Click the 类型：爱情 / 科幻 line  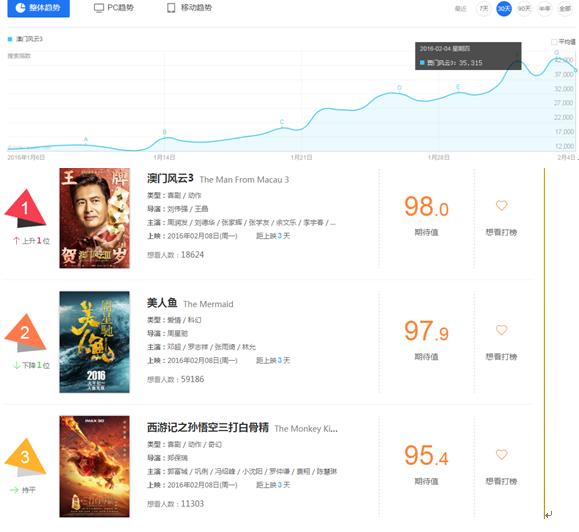click(174, 320)
